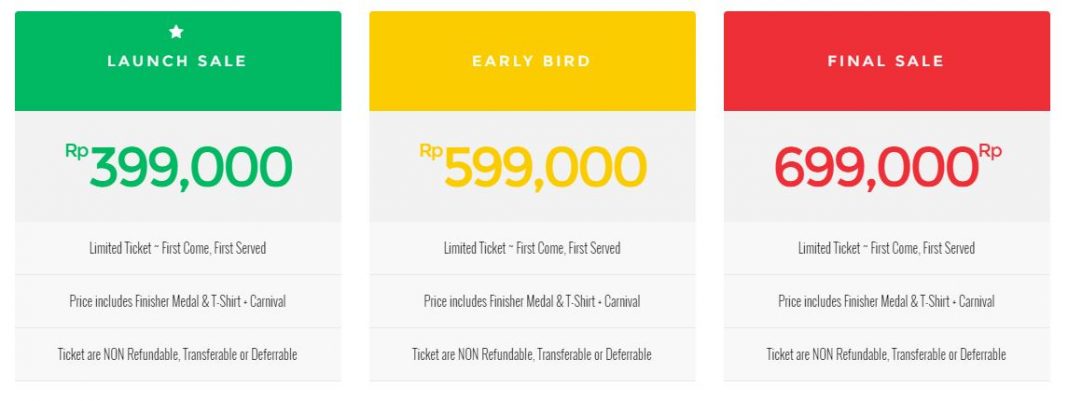
Task: Click Finisher Medal row in Early Bird card
Action: click(x=532, y=301)
